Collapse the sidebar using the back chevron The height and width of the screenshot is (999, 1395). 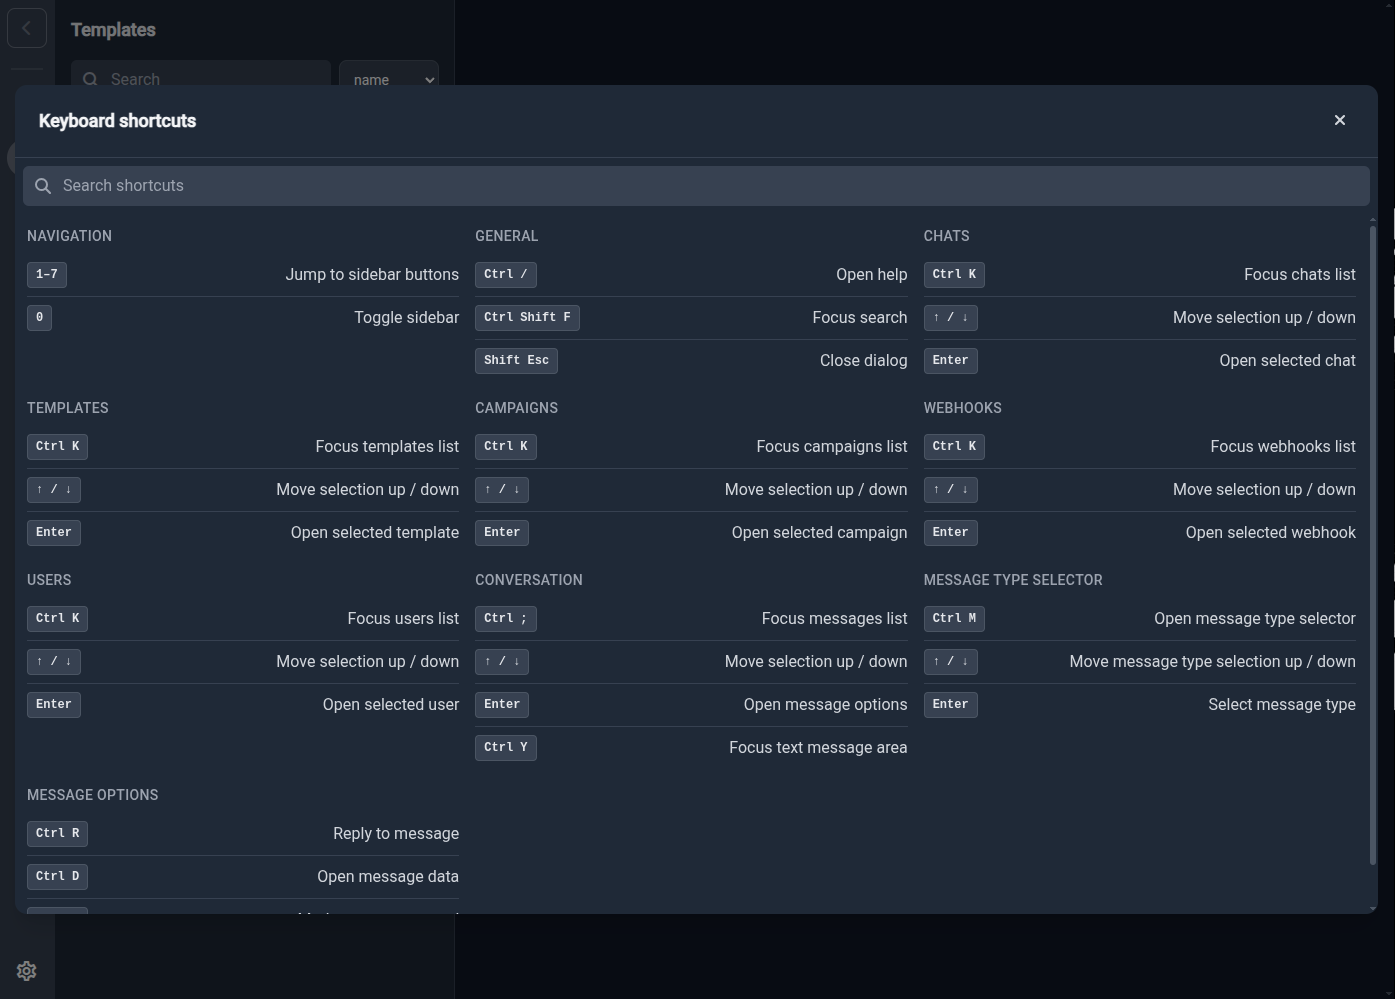27,27
